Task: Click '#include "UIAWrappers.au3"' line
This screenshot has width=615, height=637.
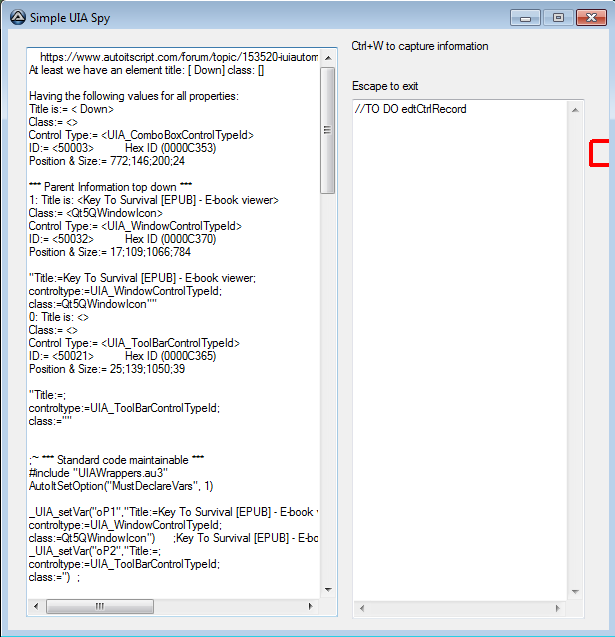Action: 98,473
